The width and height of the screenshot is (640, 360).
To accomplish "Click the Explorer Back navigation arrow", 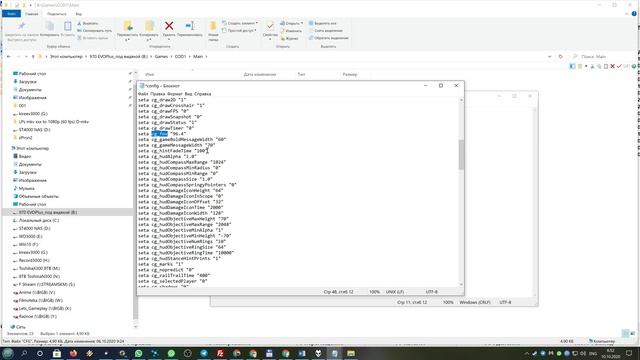I will pos(9,56).
